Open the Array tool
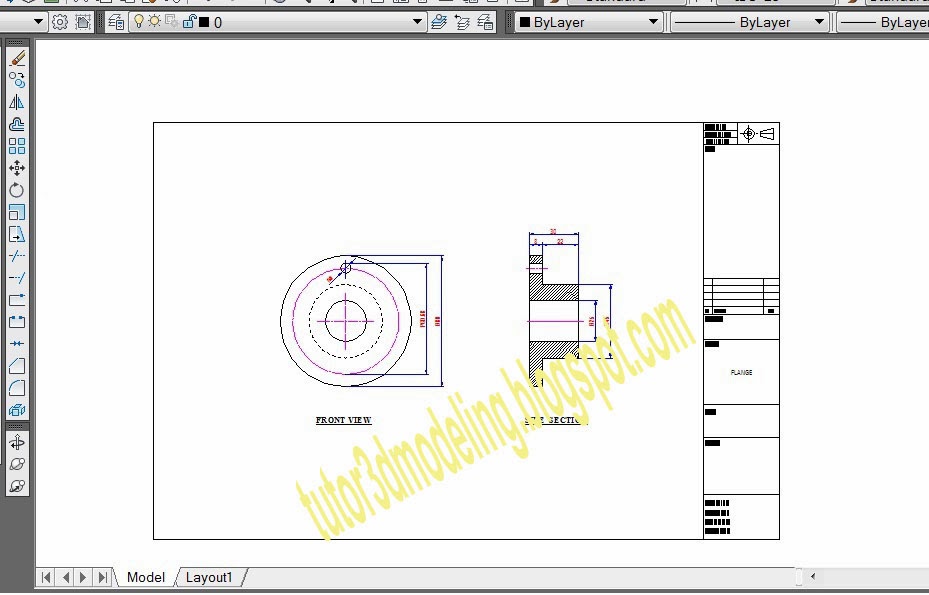The height and width of the screenshot is (595, 929). [x=17, y=146]
